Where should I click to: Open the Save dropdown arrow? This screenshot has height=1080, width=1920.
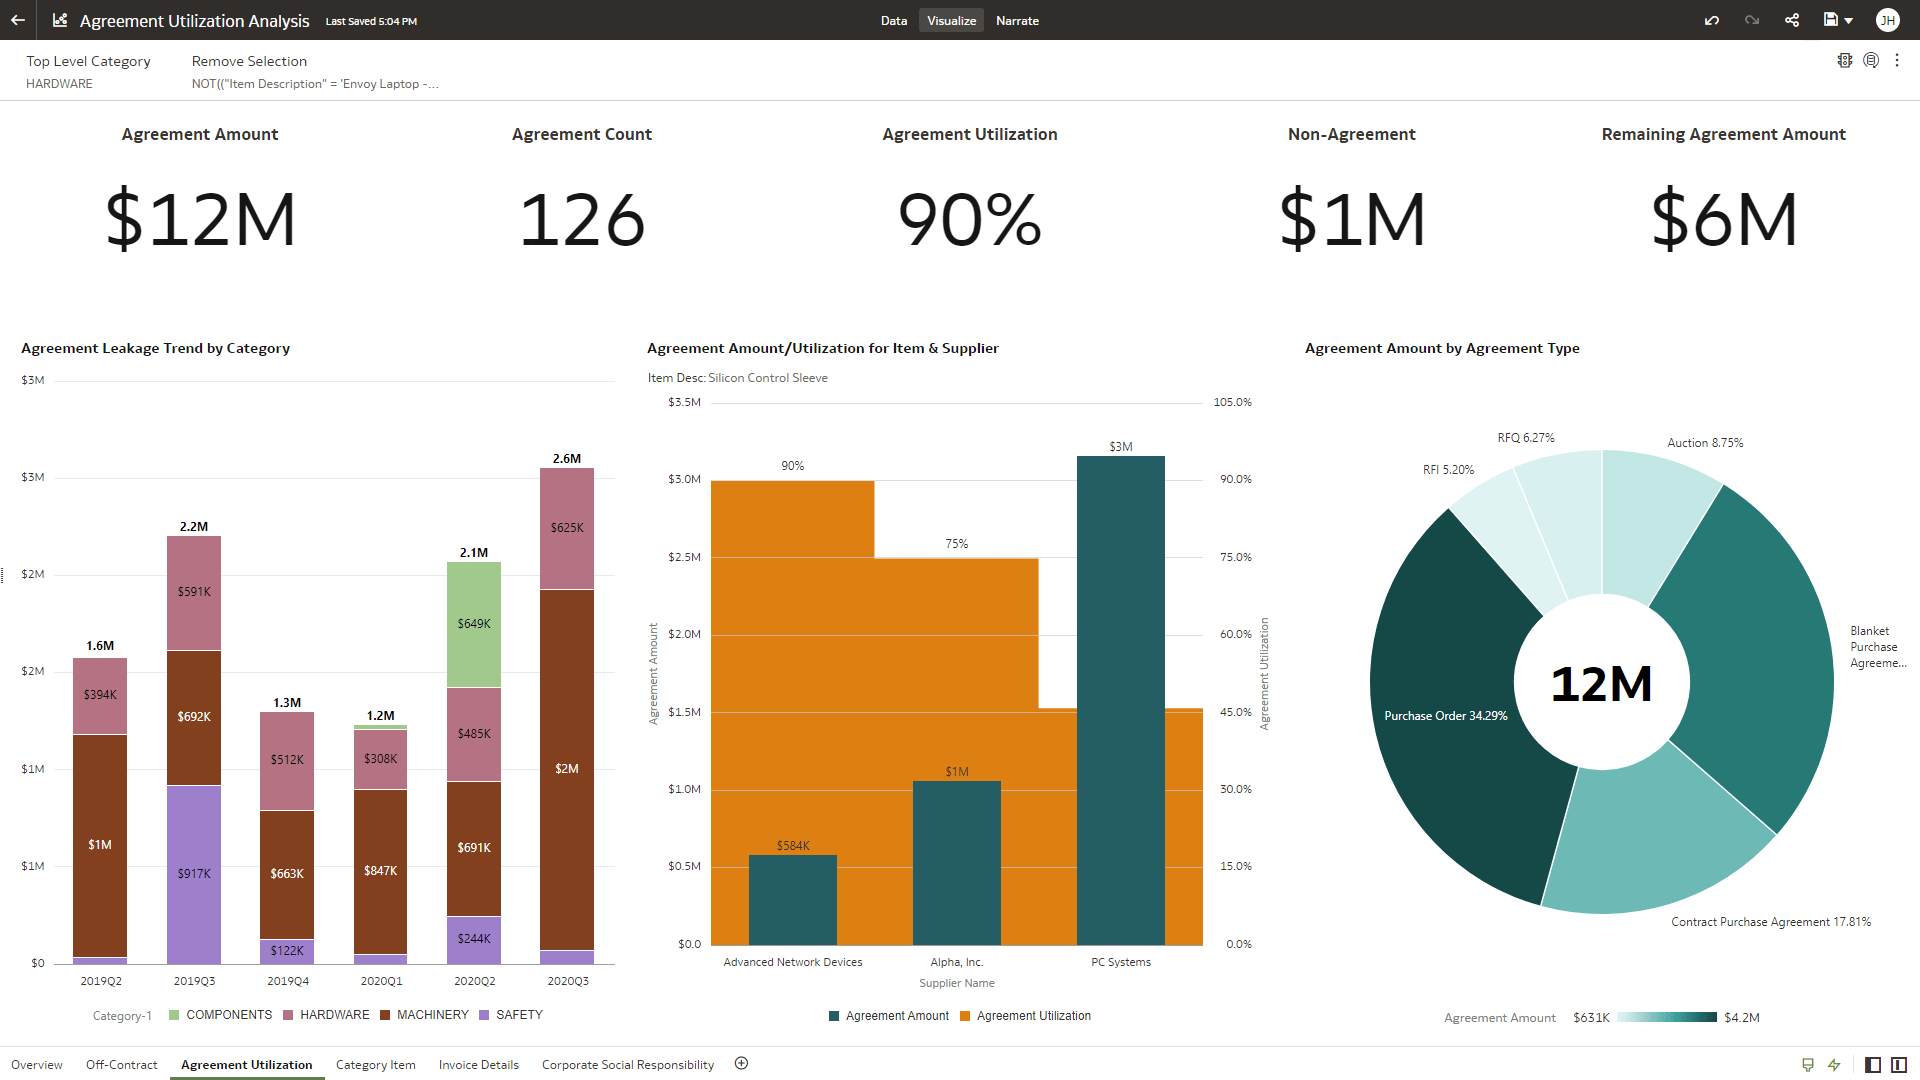pos(1849,20)
